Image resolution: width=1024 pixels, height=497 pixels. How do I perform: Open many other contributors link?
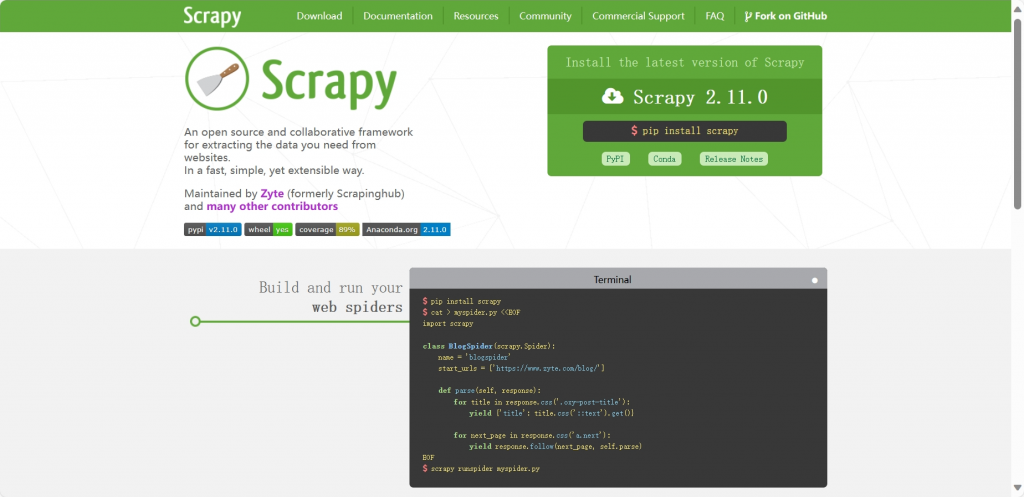point(272,206)
